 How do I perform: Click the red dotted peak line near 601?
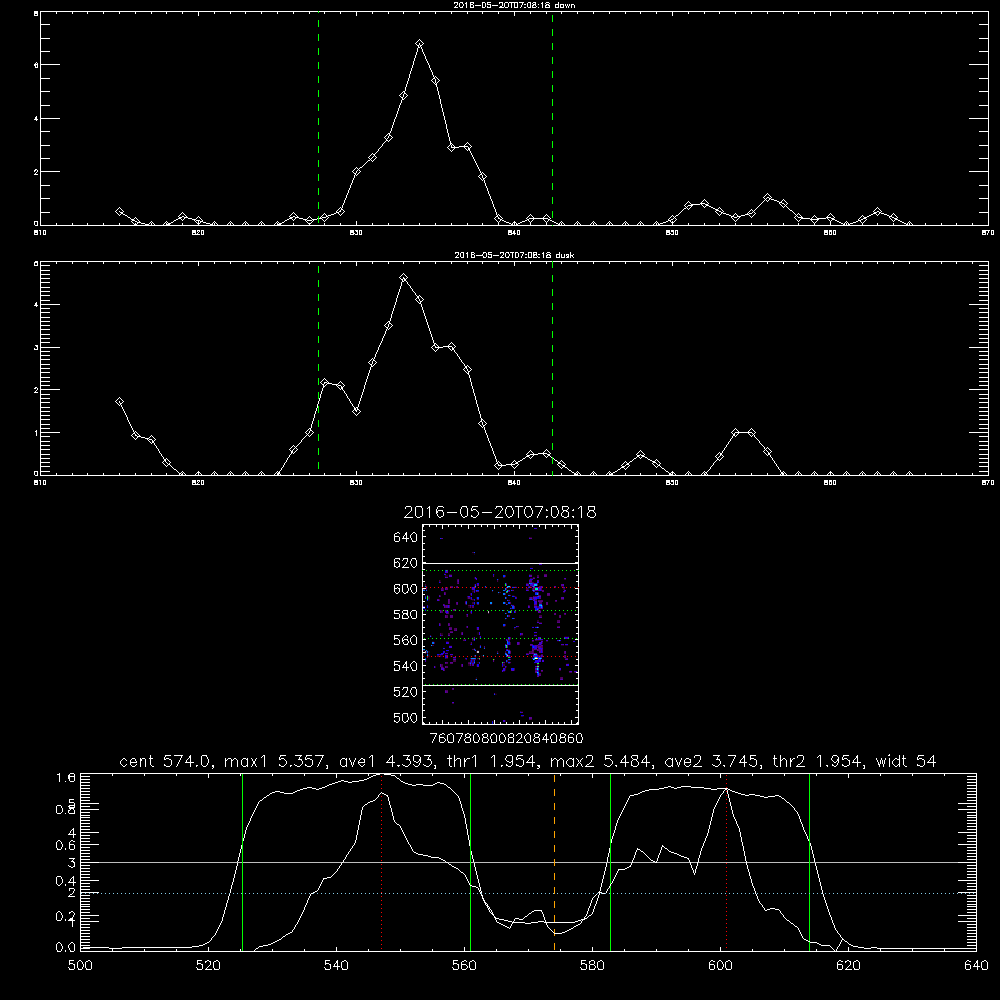point(726,862)
